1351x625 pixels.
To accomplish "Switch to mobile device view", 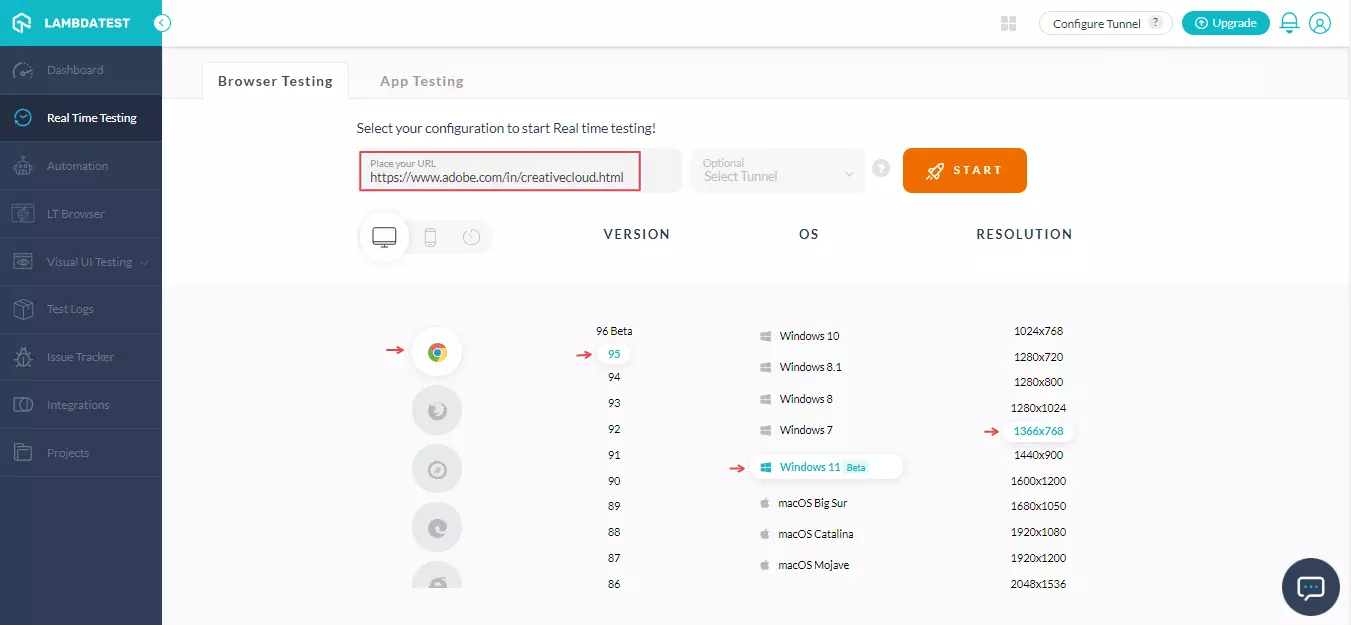I will pos(430,237).
